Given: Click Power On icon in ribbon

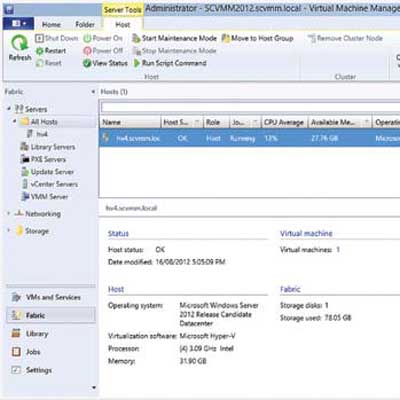Looking at the screenshot, I should point(87,39).
